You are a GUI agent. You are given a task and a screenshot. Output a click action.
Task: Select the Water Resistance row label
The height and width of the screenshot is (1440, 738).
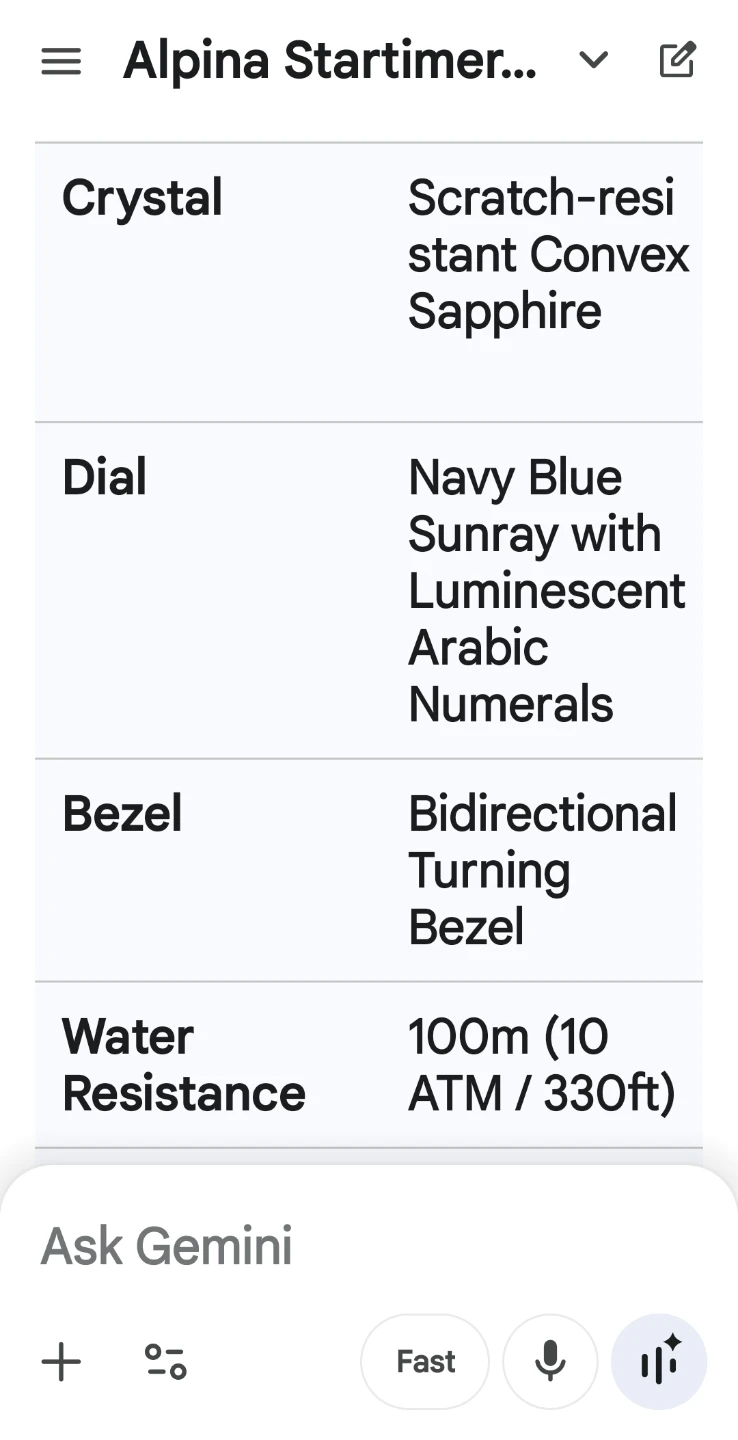(x=184, y=1065)
